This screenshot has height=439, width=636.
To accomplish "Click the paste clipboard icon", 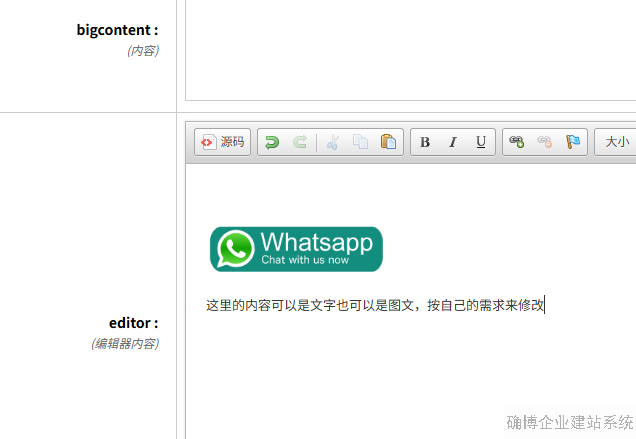I will coord(388,142).
